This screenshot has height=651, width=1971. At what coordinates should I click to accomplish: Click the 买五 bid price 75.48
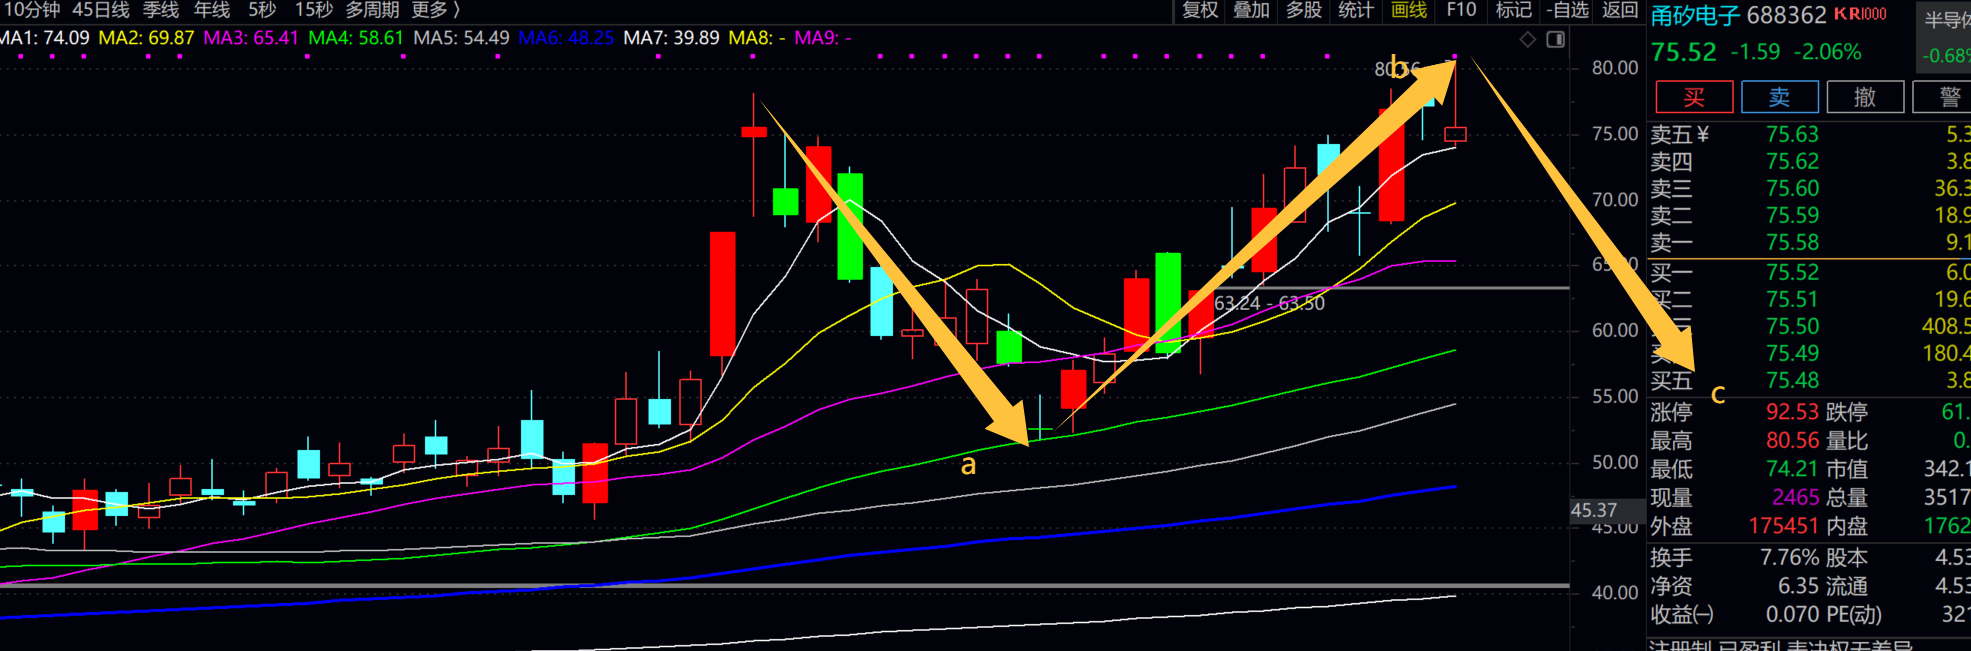click(1792, 380)
